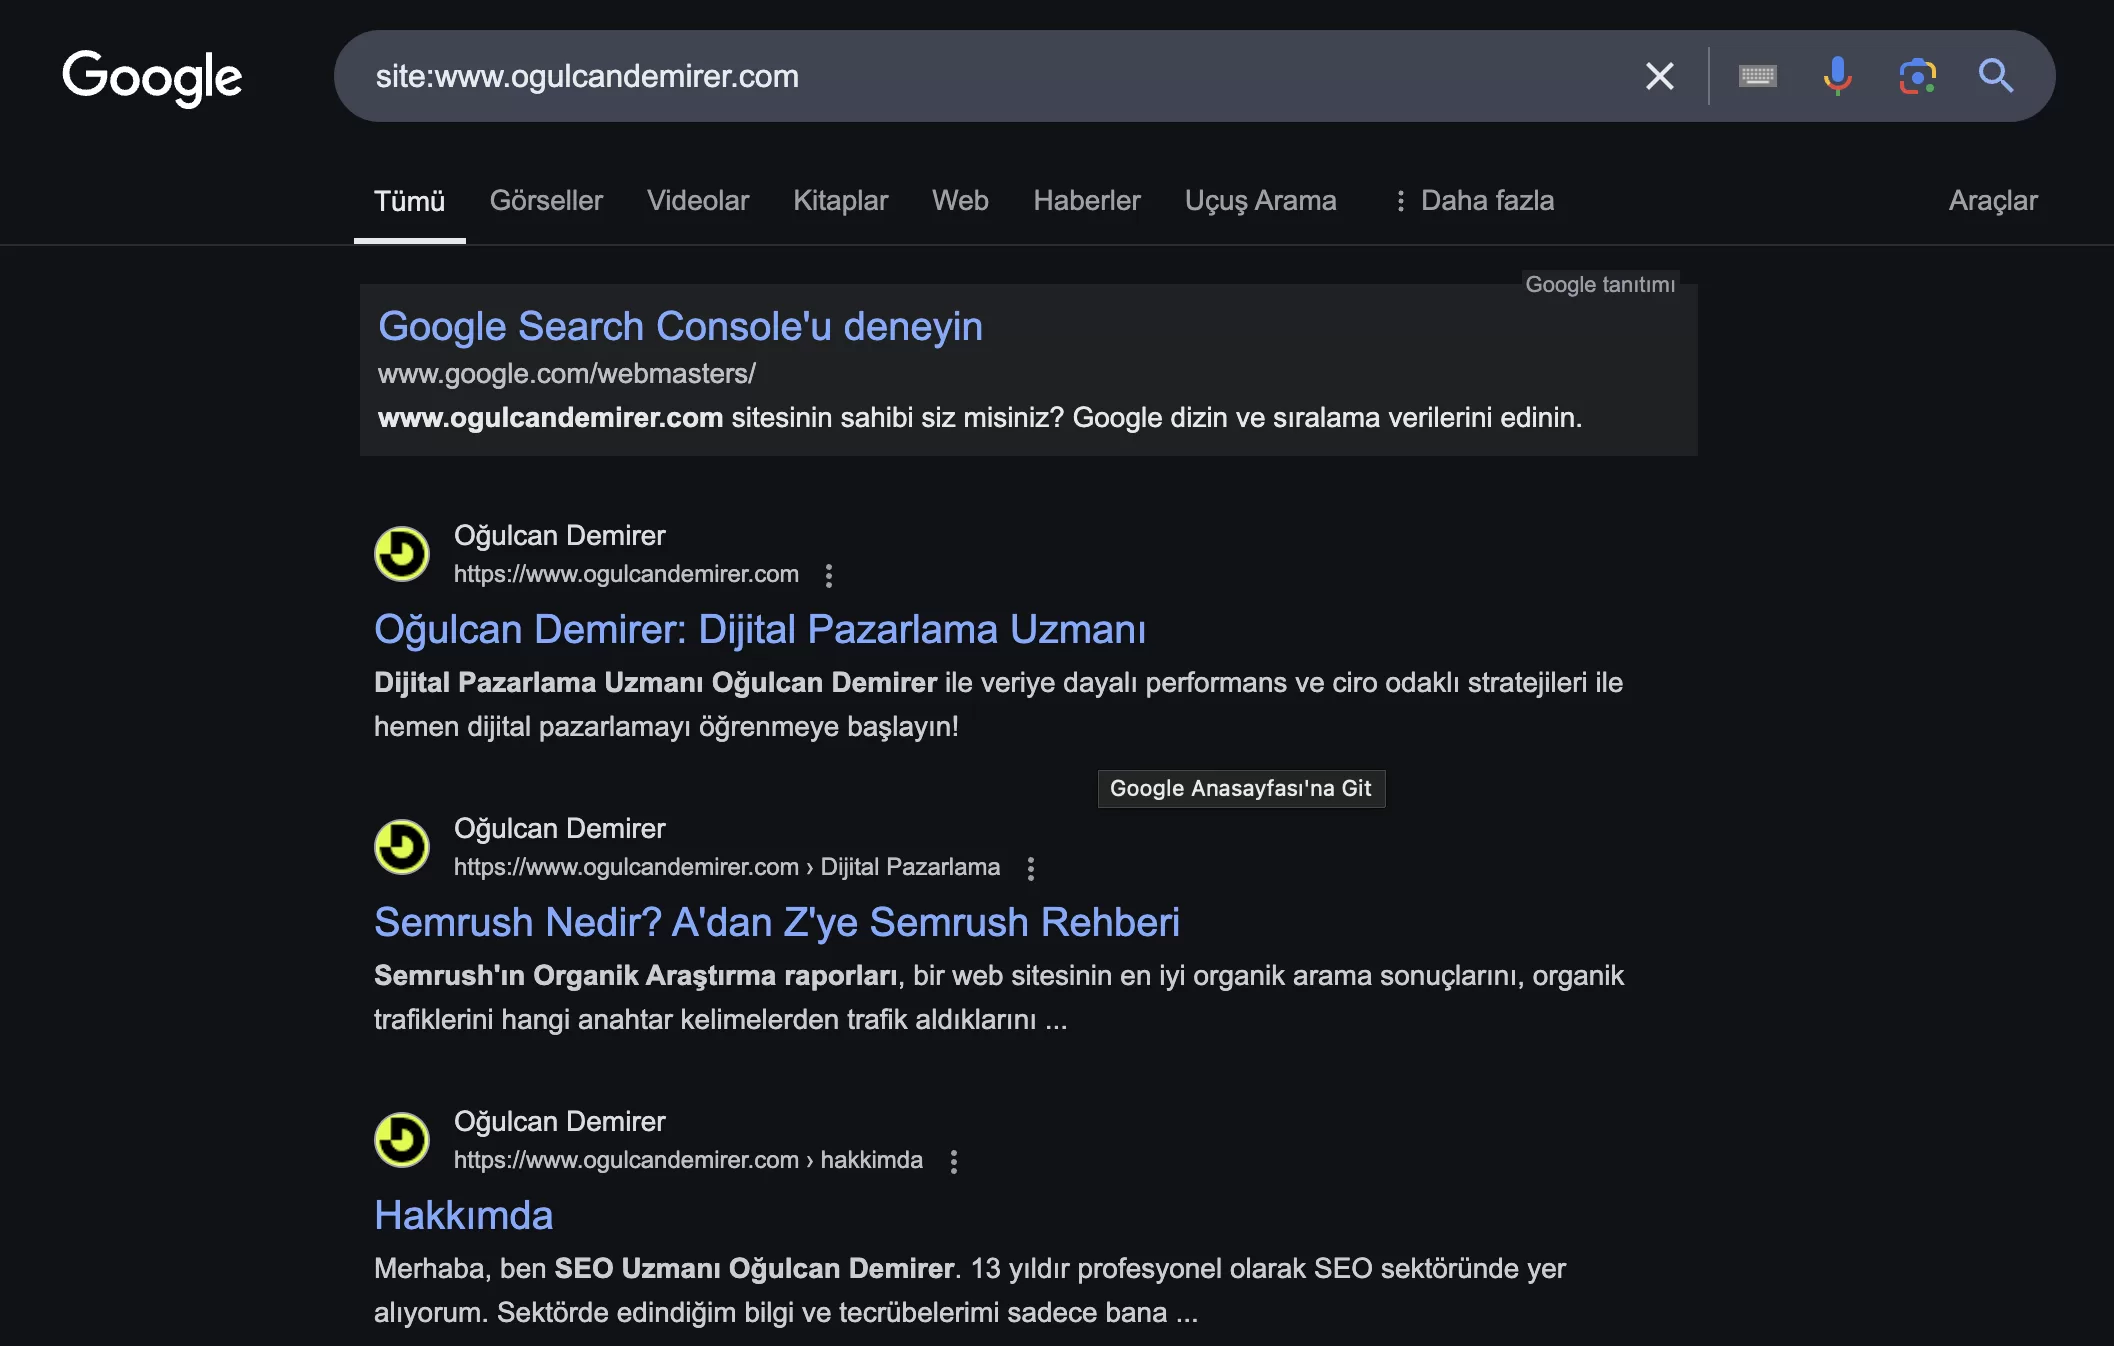Open 'Oğulcan Demirer: Dijital Pazarlama Uzmanı' result
This screenshot has height=1346, width=2114.
pyautogui.click(x=760, y=630)
